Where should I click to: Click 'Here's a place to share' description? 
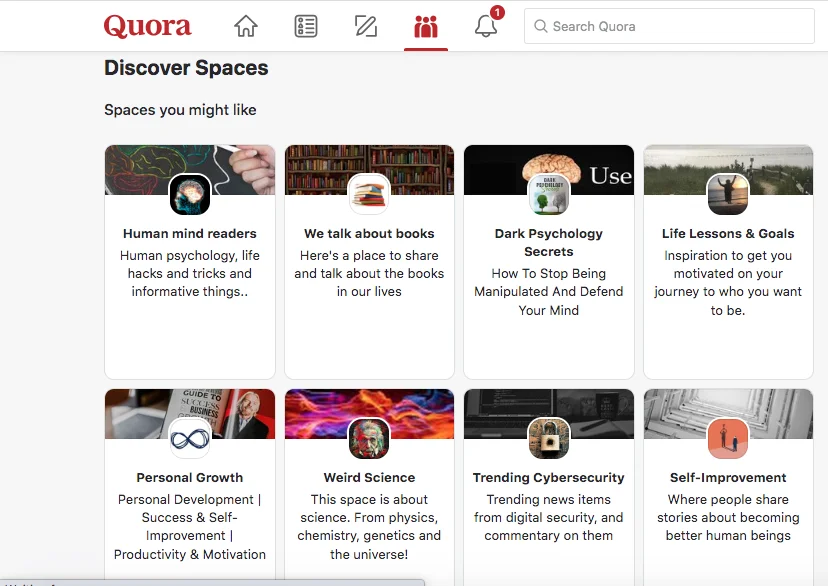[x=369, y=273]
